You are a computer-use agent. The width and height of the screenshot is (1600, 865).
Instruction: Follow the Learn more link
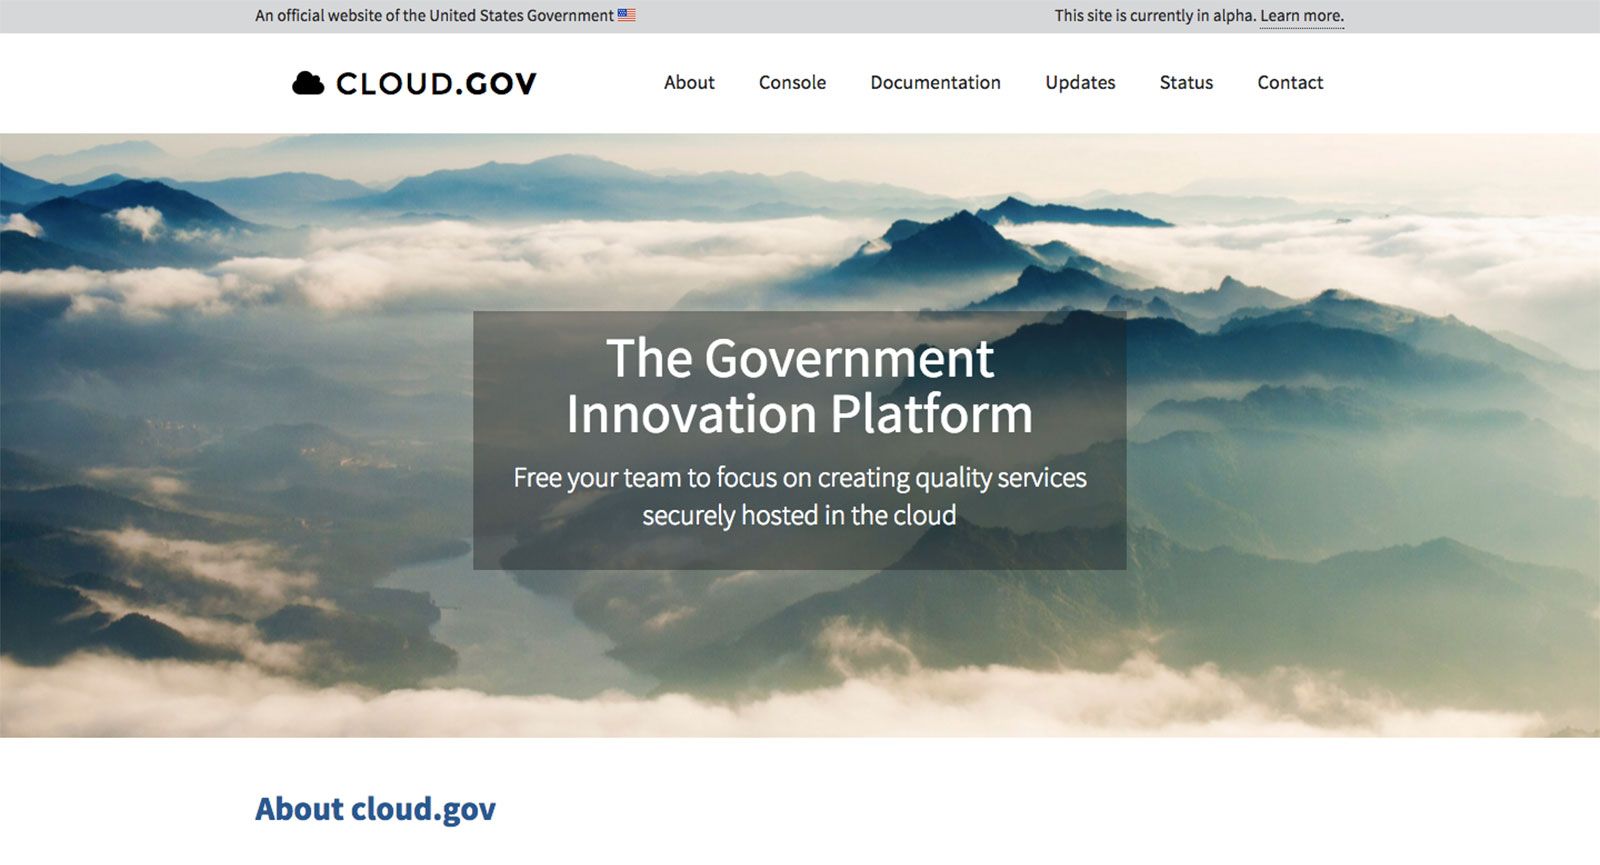[x=1302, y=16]
